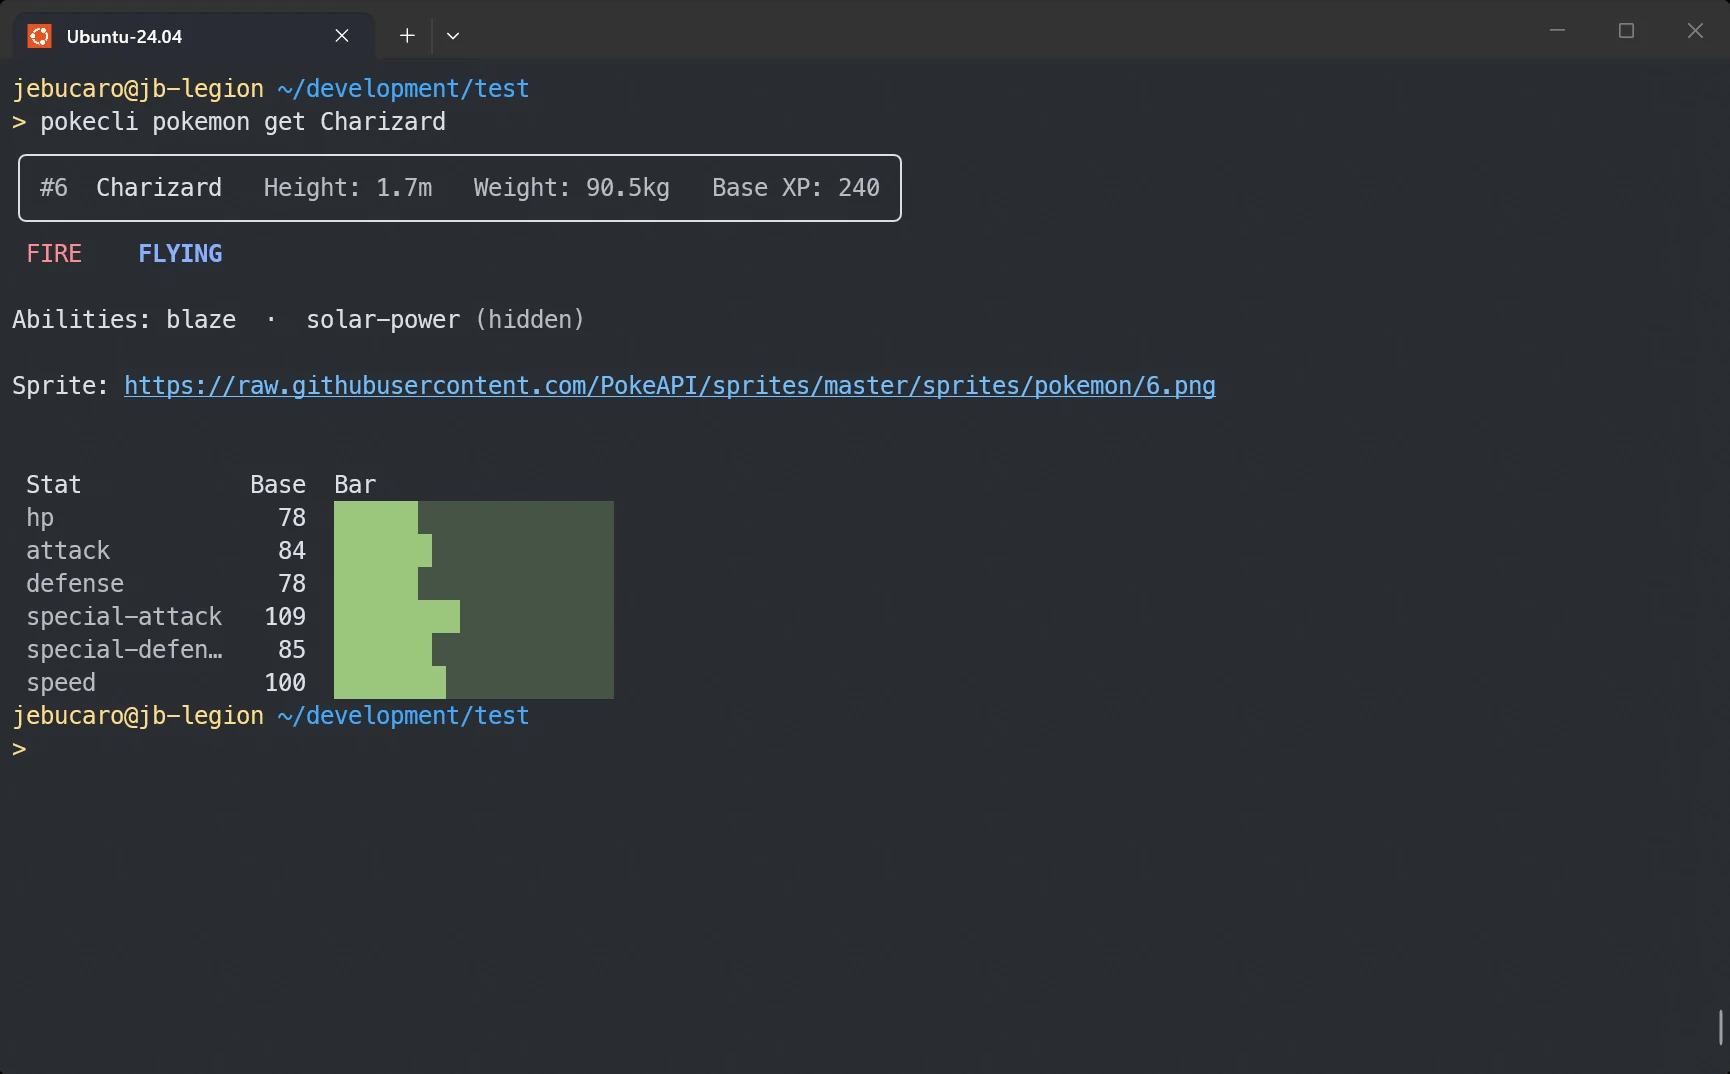
Task: Open the Charizard sprite URL
Action: pyautogui.click(x=669, y=386)
